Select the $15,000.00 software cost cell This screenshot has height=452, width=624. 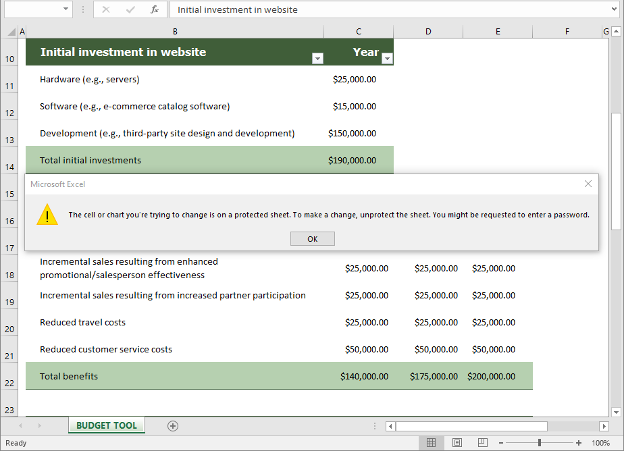pyautogui.click(x=359, y=106)
